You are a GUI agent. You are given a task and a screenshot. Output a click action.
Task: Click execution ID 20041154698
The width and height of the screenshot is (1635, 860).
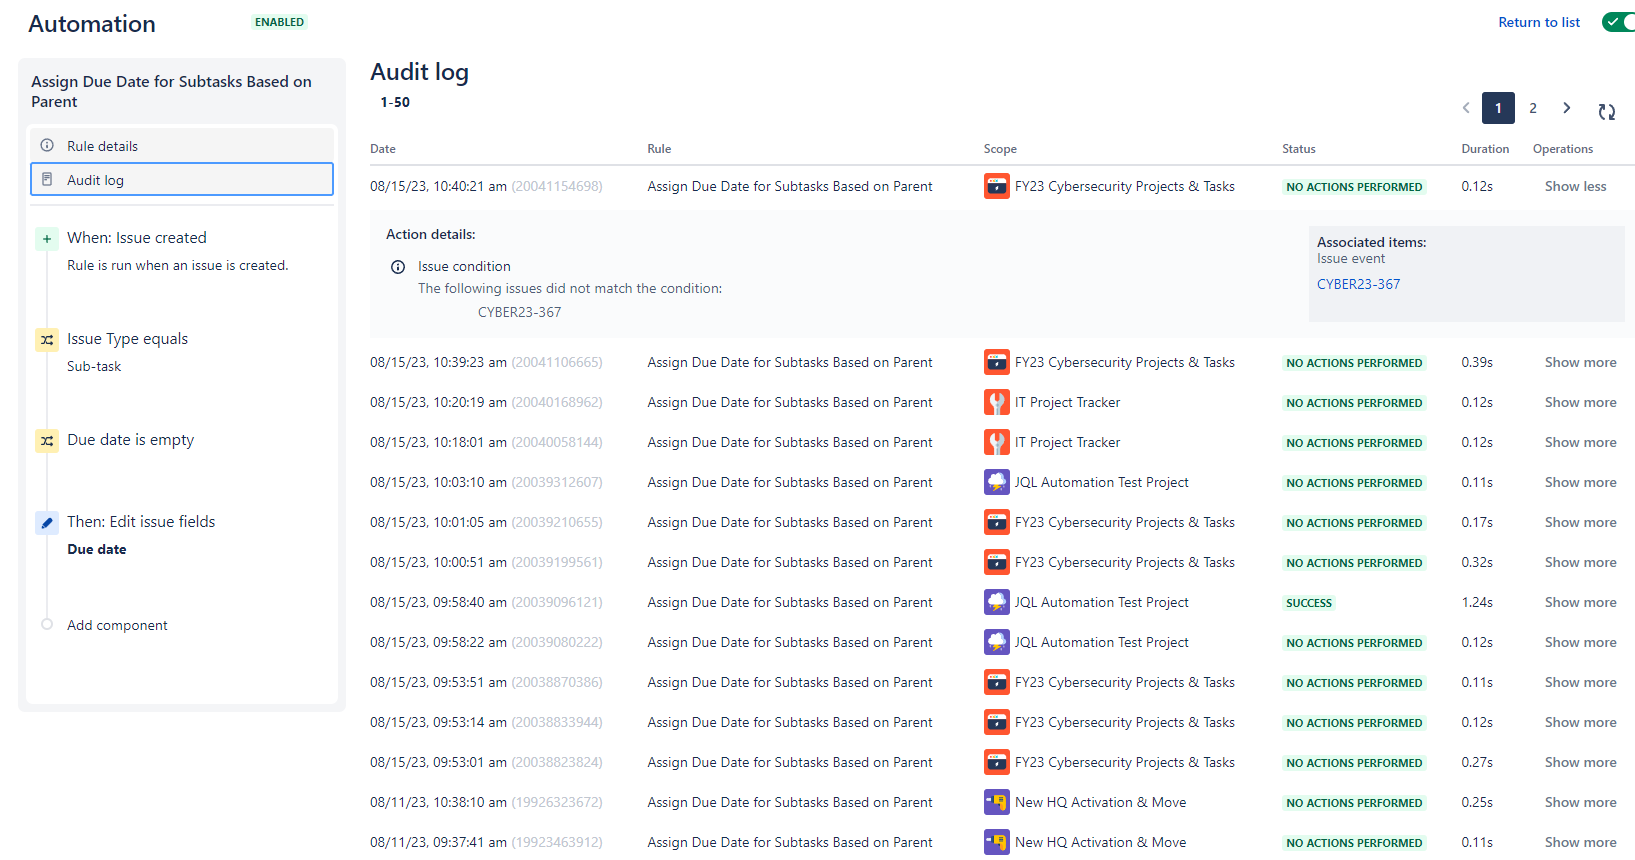pos(557,186)
